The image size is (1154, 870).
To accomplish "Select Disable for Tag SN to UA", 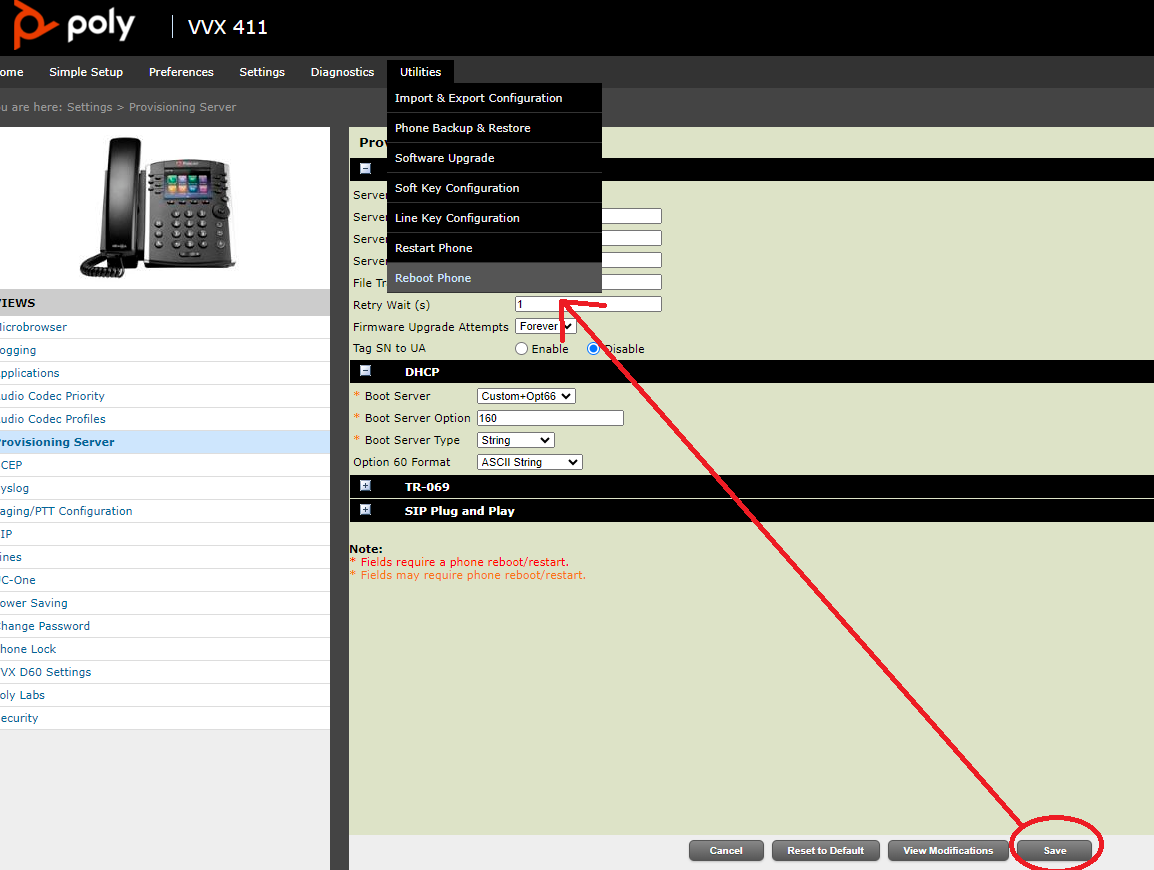I will pyautogui.click(x=593, y=349).
